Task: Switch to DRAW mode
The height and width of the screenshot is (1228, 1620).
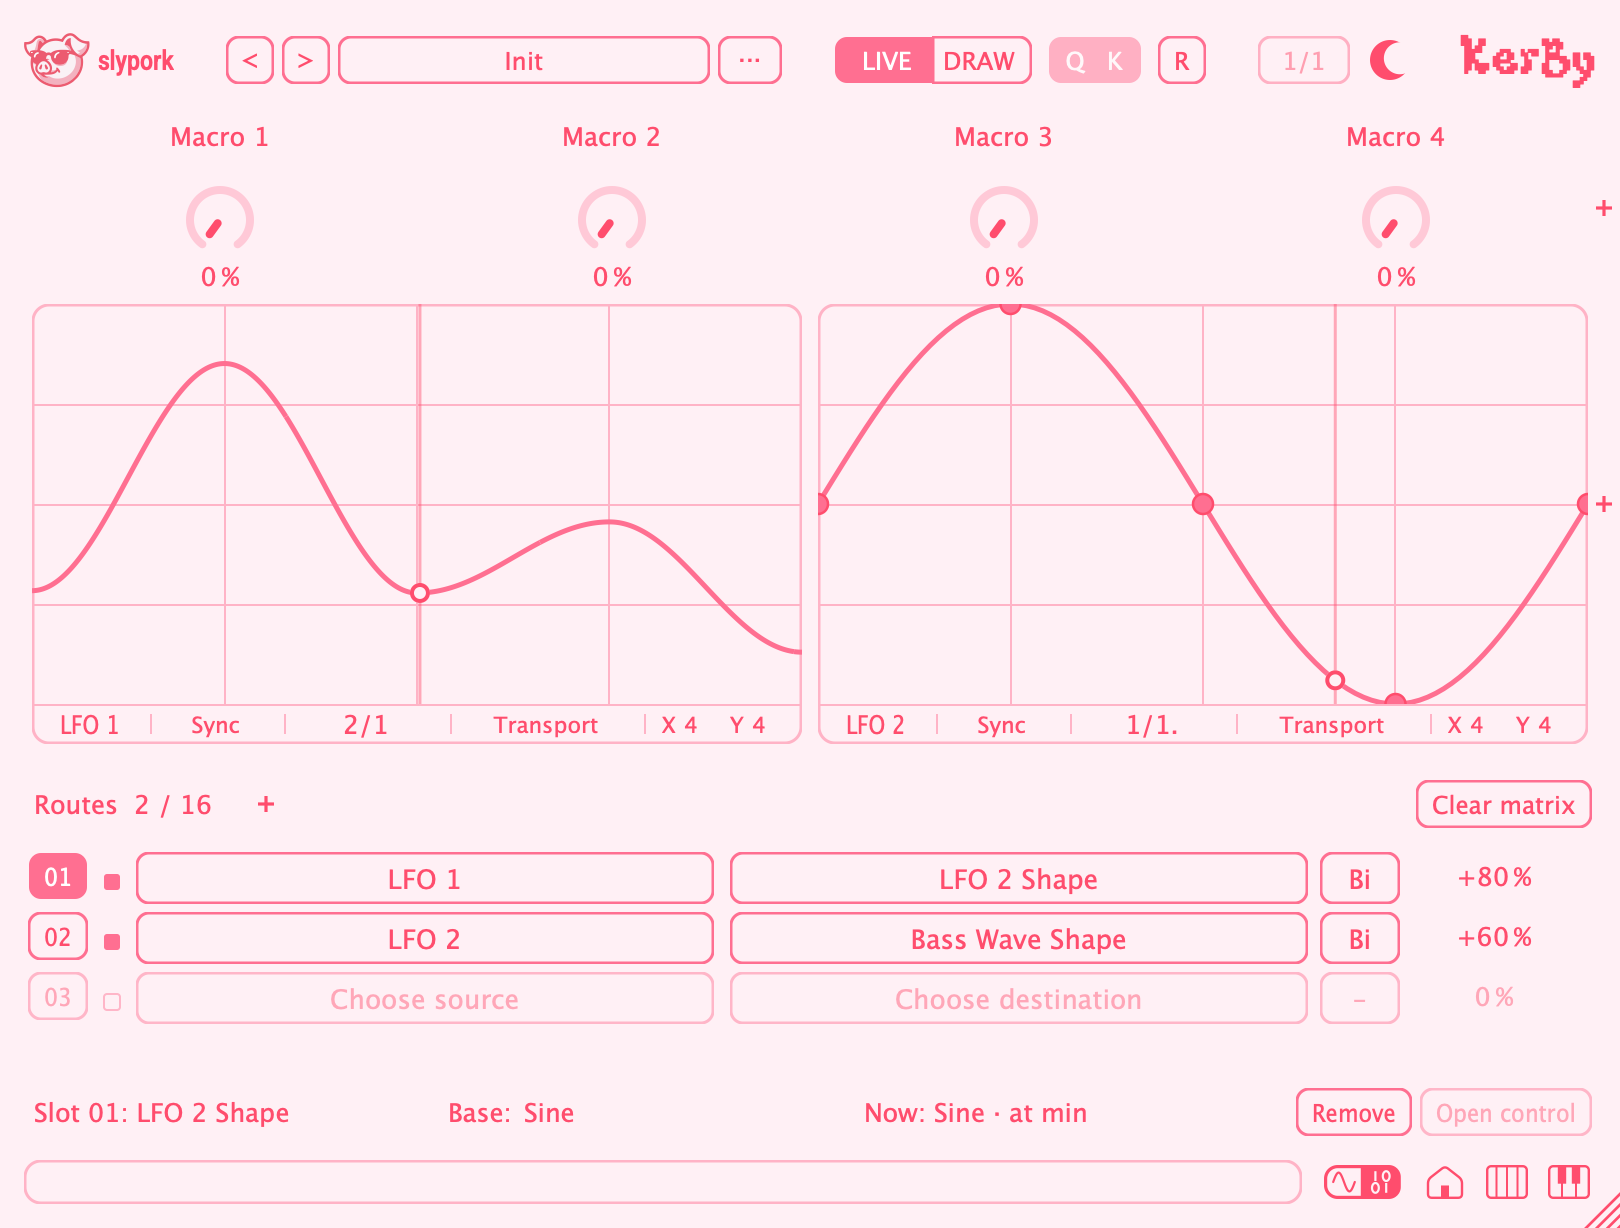Action: coord(980,61)
